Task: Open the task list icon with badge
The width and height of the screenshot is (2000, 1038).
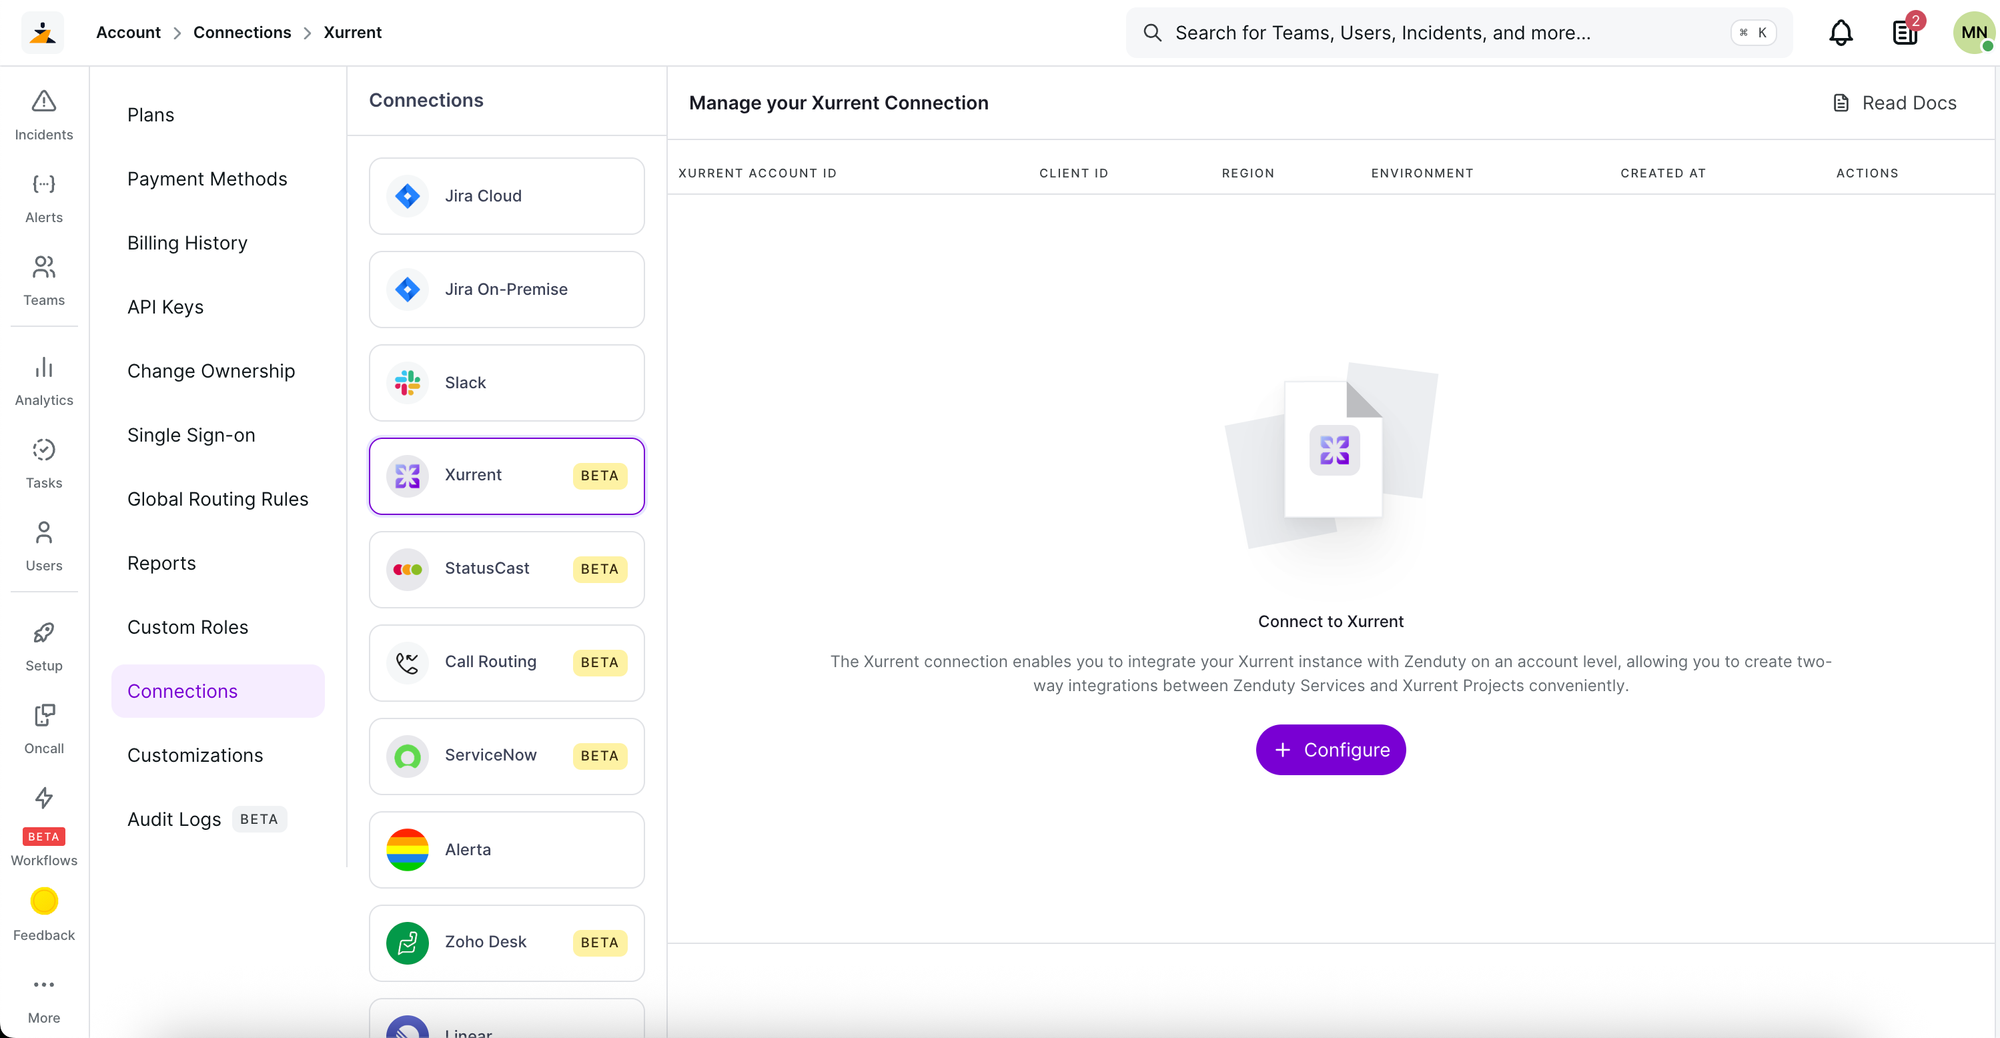Action: [1906, 32]
